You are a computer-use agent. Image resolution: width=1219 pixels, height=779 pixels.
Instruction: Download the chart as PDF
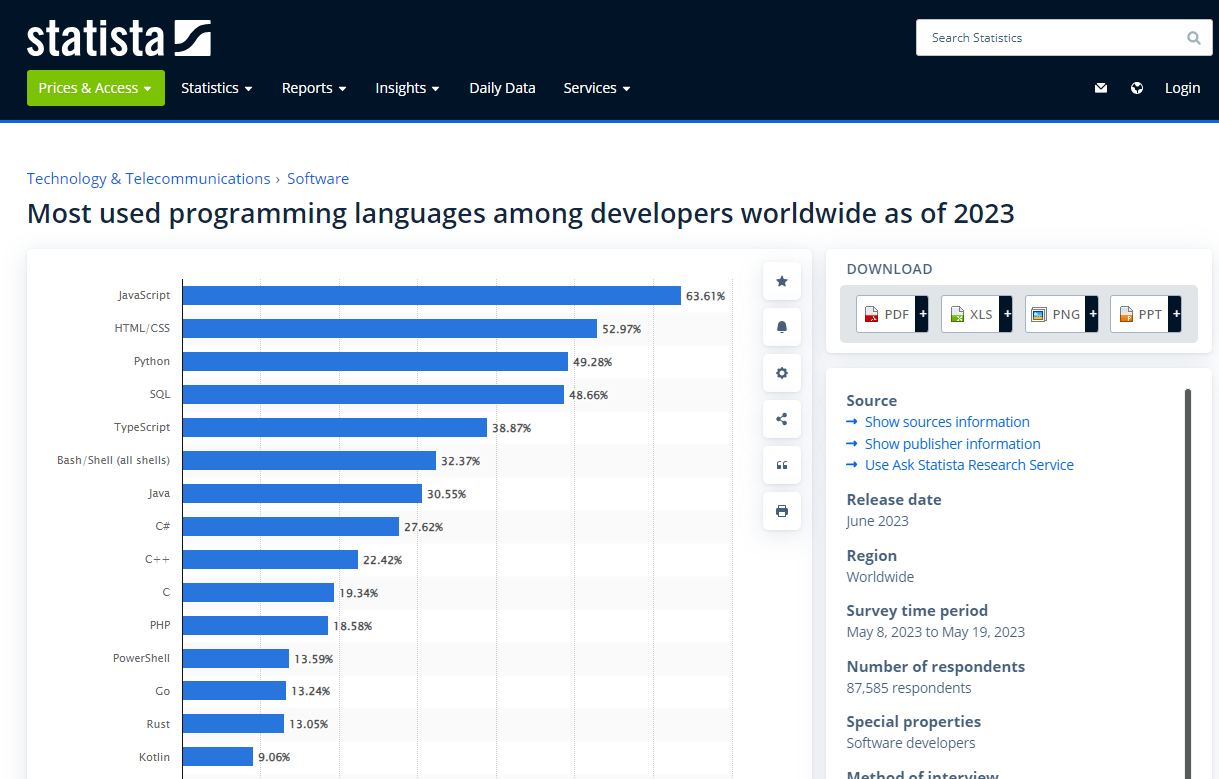[886, 314]
